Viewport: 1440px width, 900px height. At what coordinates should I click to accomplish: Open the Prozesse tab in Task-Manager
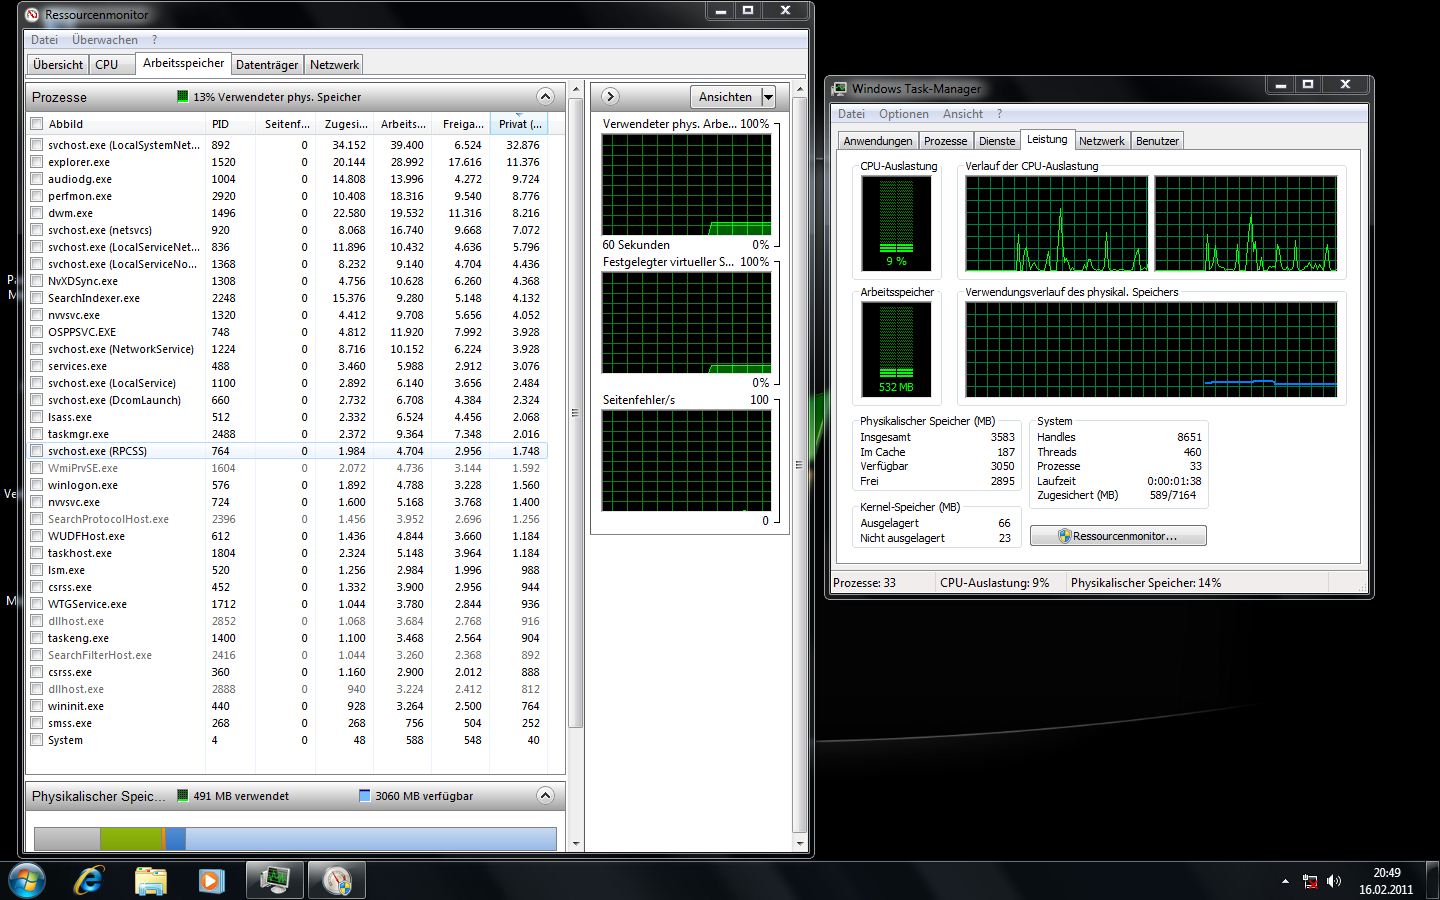pyautogui.click(x=945, y=141)
